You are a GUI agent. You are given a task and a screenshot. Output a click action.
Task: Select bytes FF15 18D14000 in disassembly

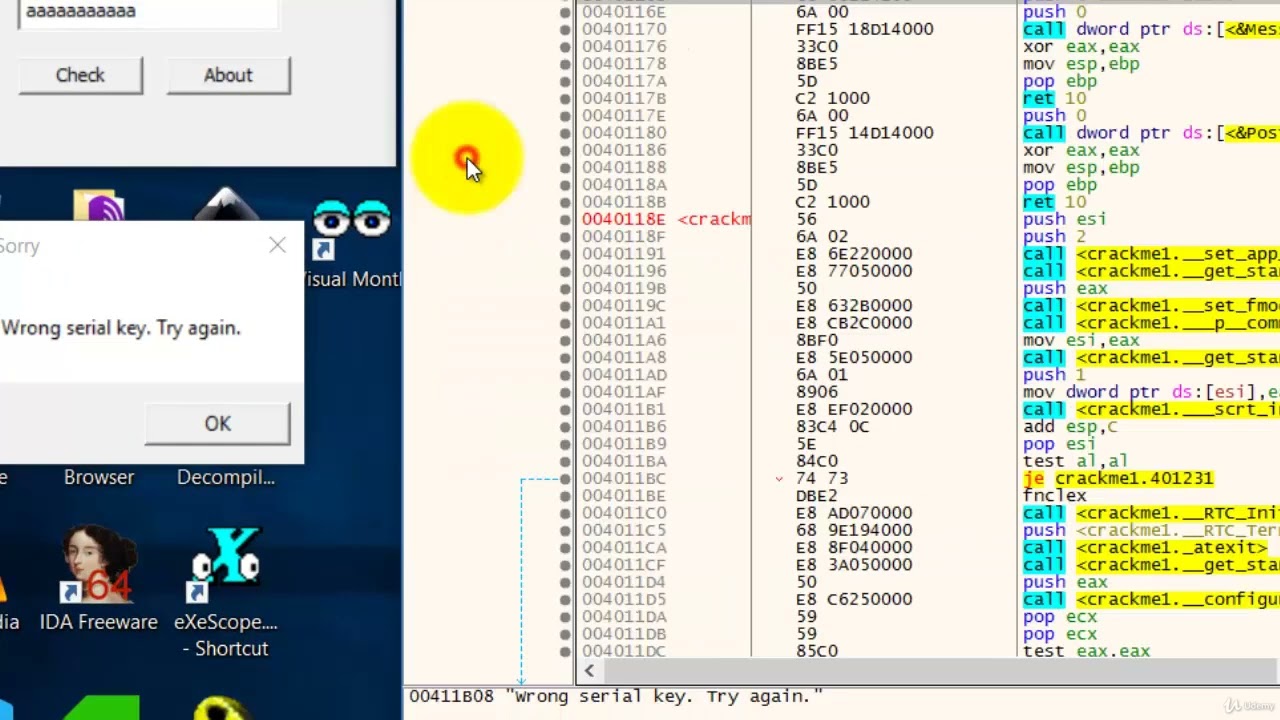pyautogui.click(x=864, y=29)
